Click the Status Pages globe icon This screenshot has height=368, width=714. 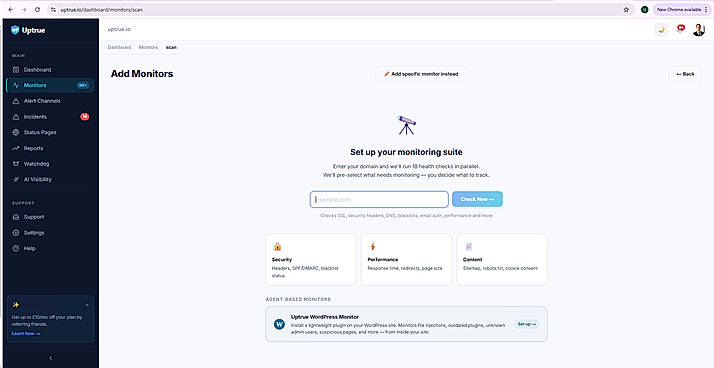(16, 133)
